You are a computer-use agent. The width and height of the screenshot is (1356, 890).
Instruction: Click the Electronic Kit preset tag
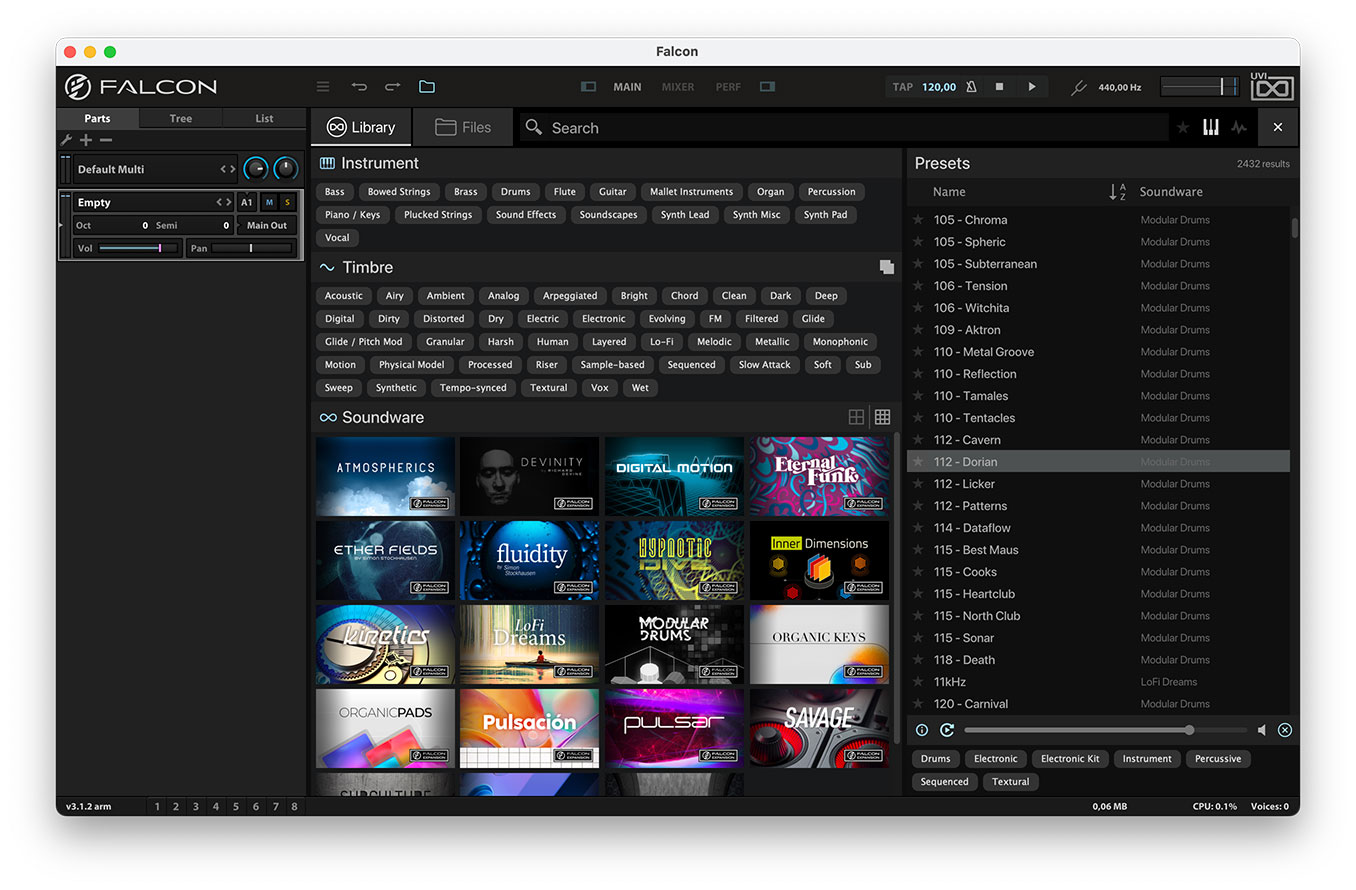coord(1070,759)
